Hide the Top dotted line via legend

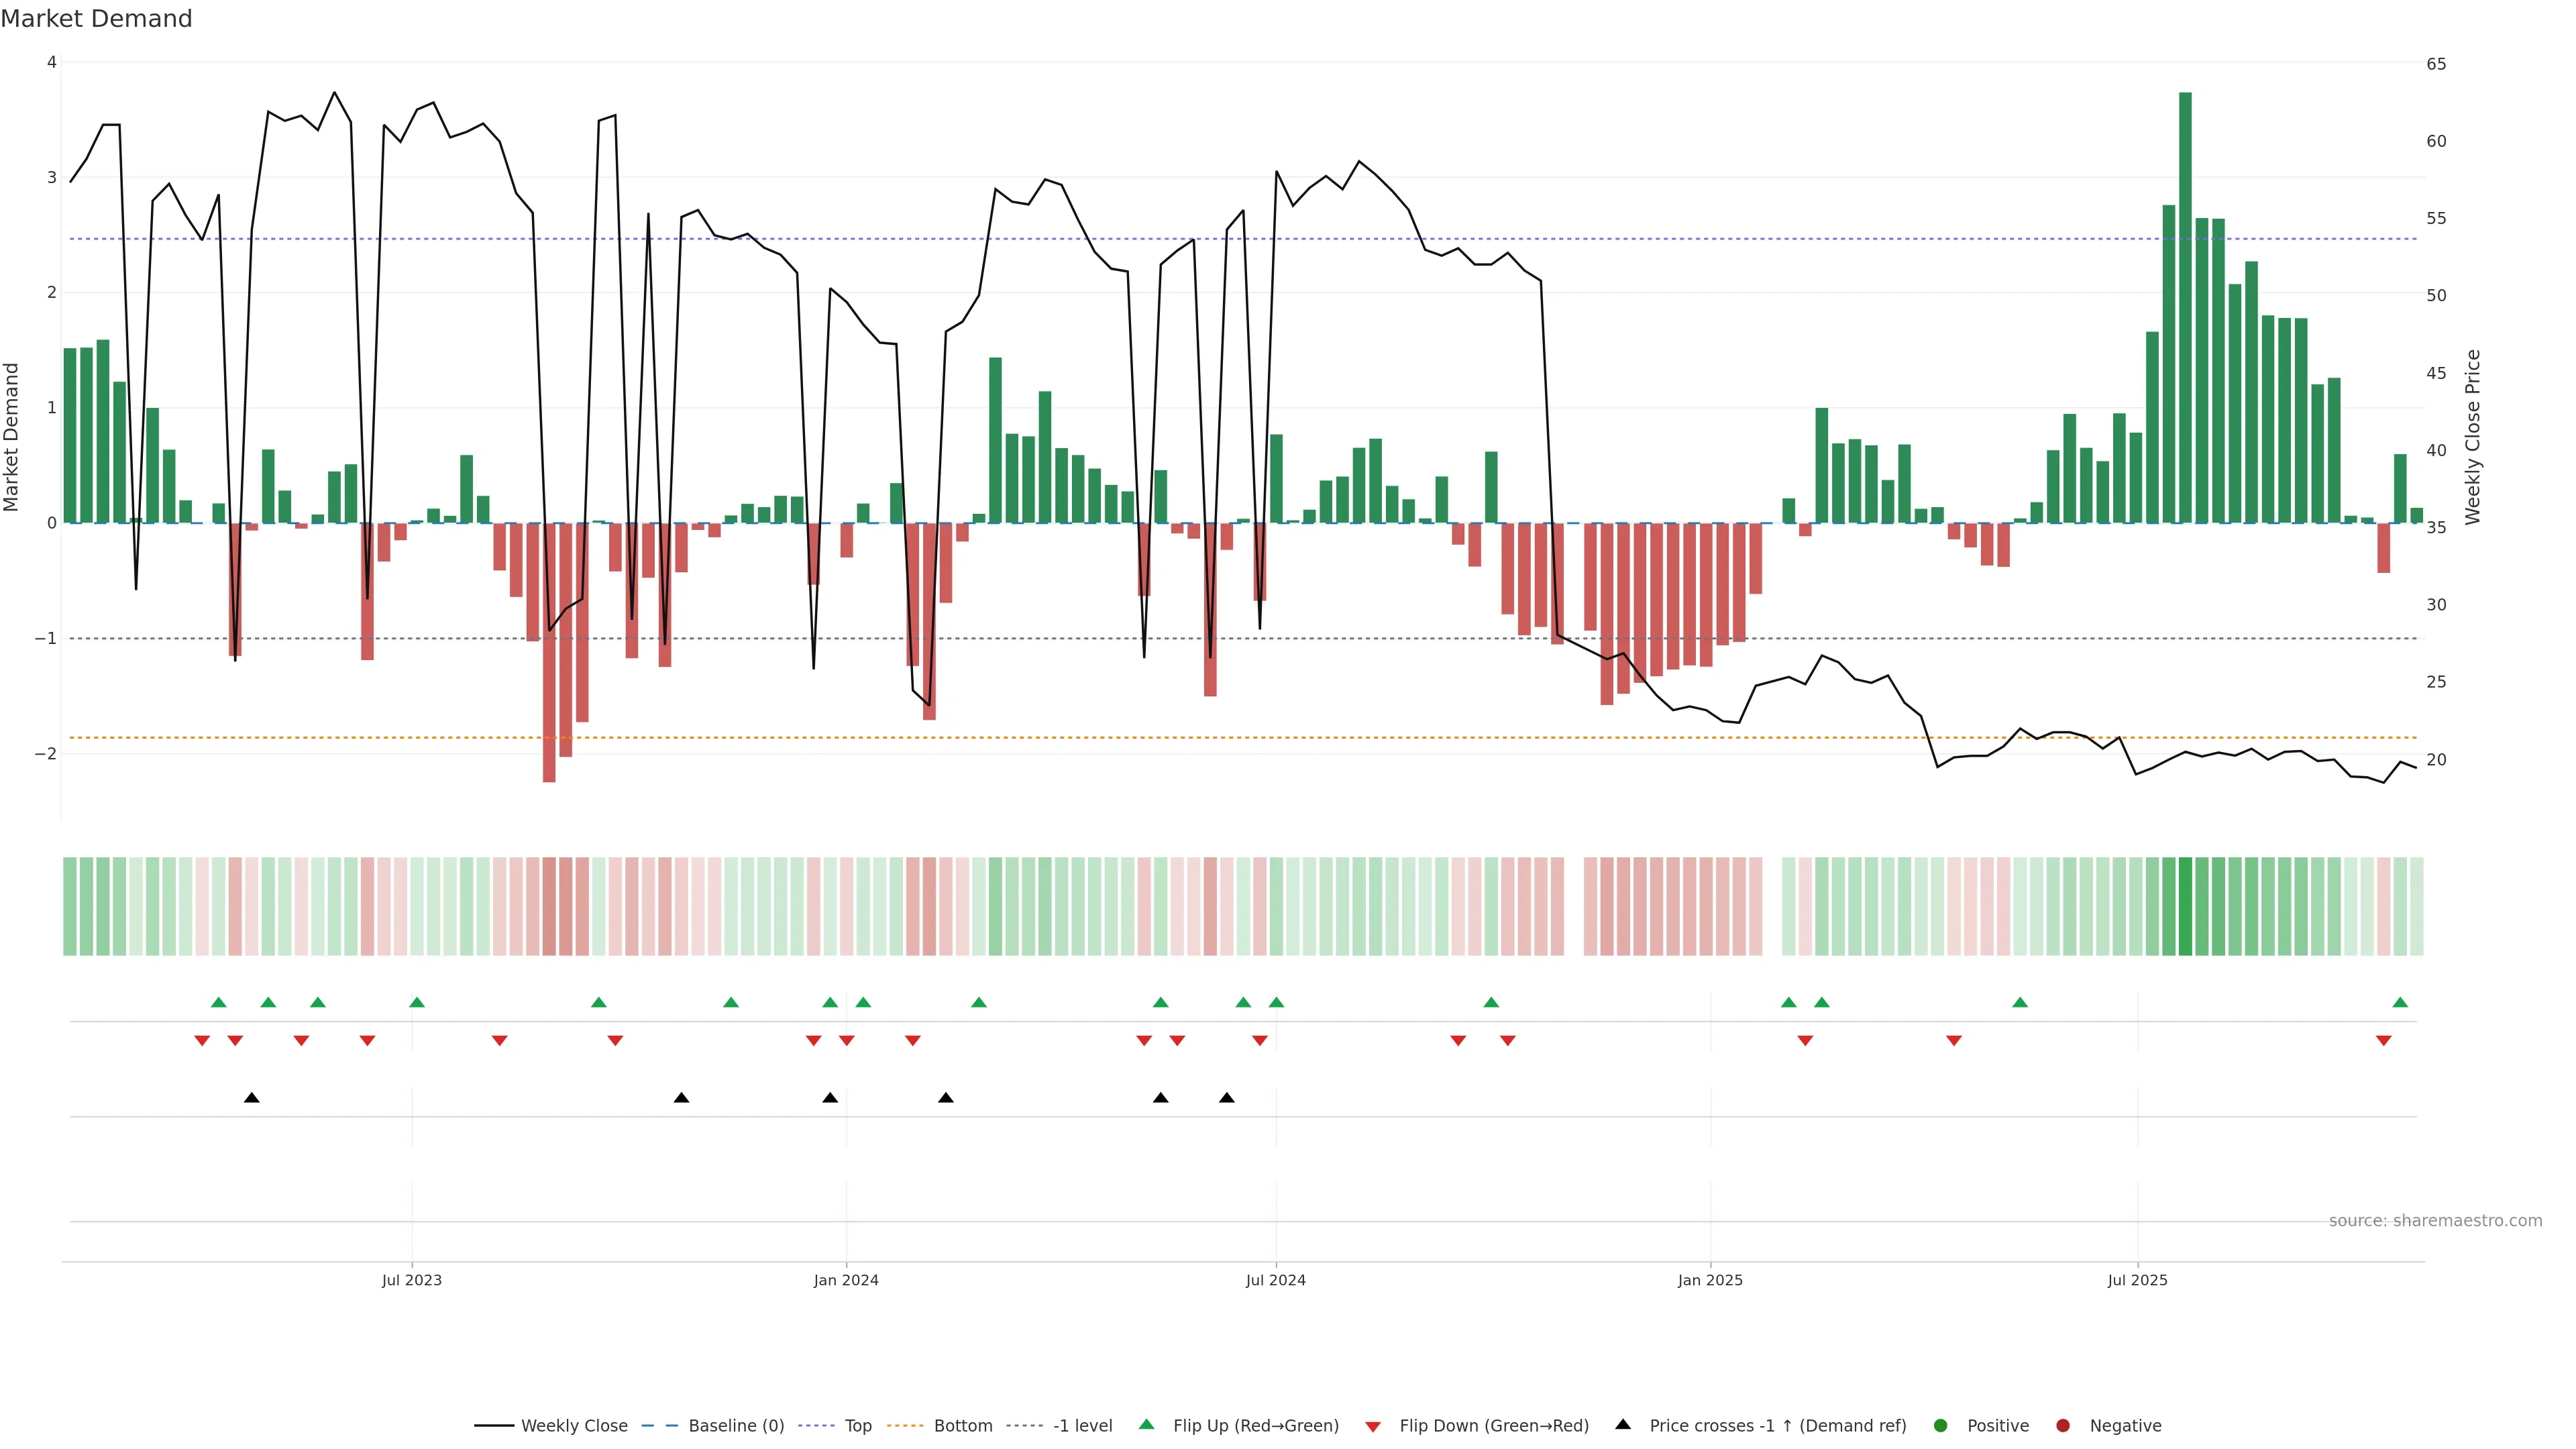858,1425
